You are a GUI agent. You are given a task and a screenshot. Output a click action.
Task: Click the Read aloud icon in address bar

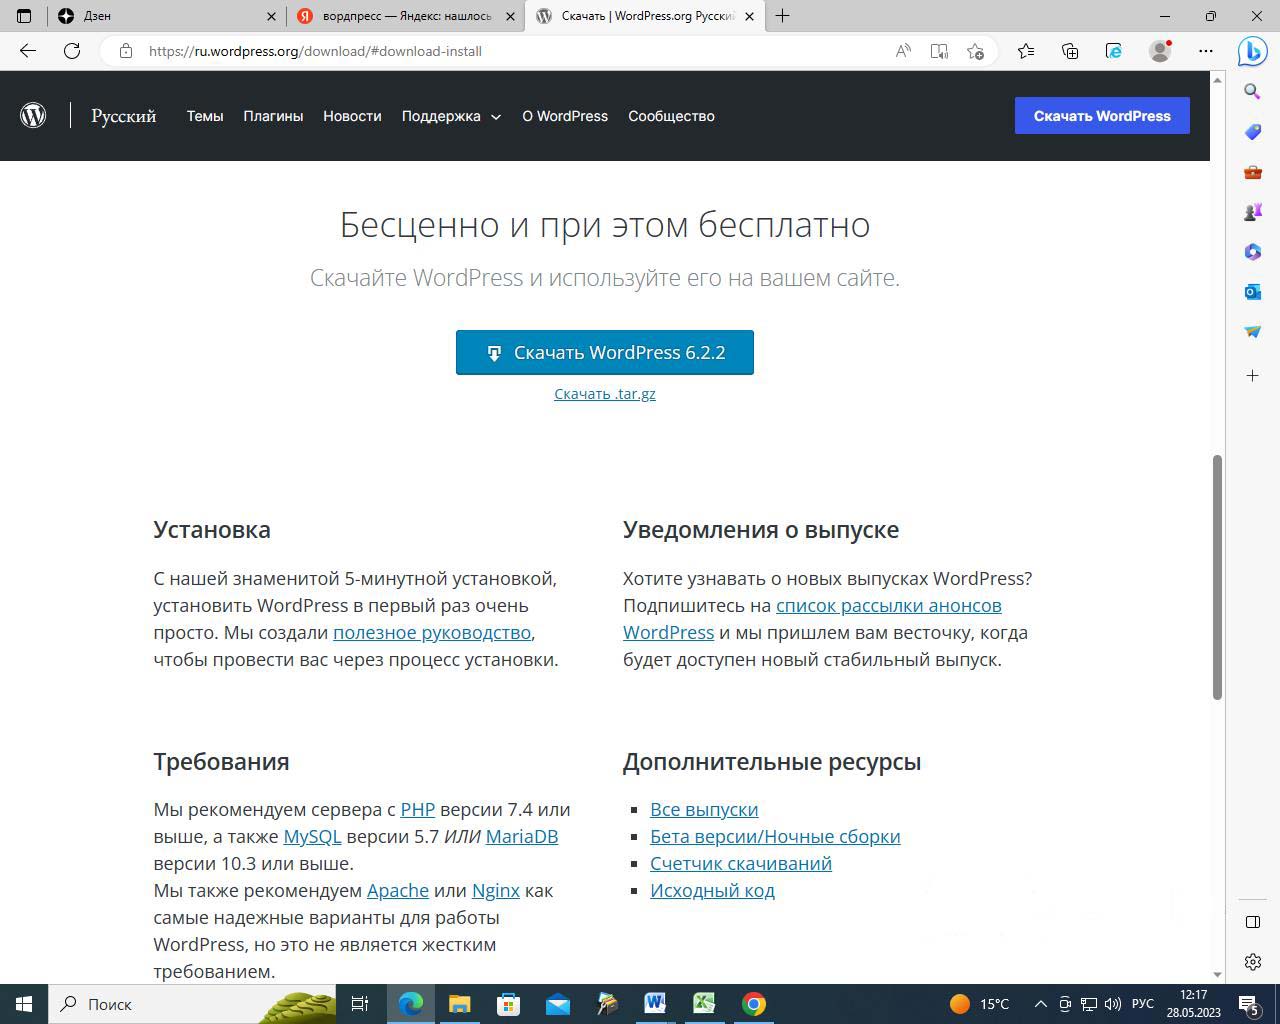903,51
